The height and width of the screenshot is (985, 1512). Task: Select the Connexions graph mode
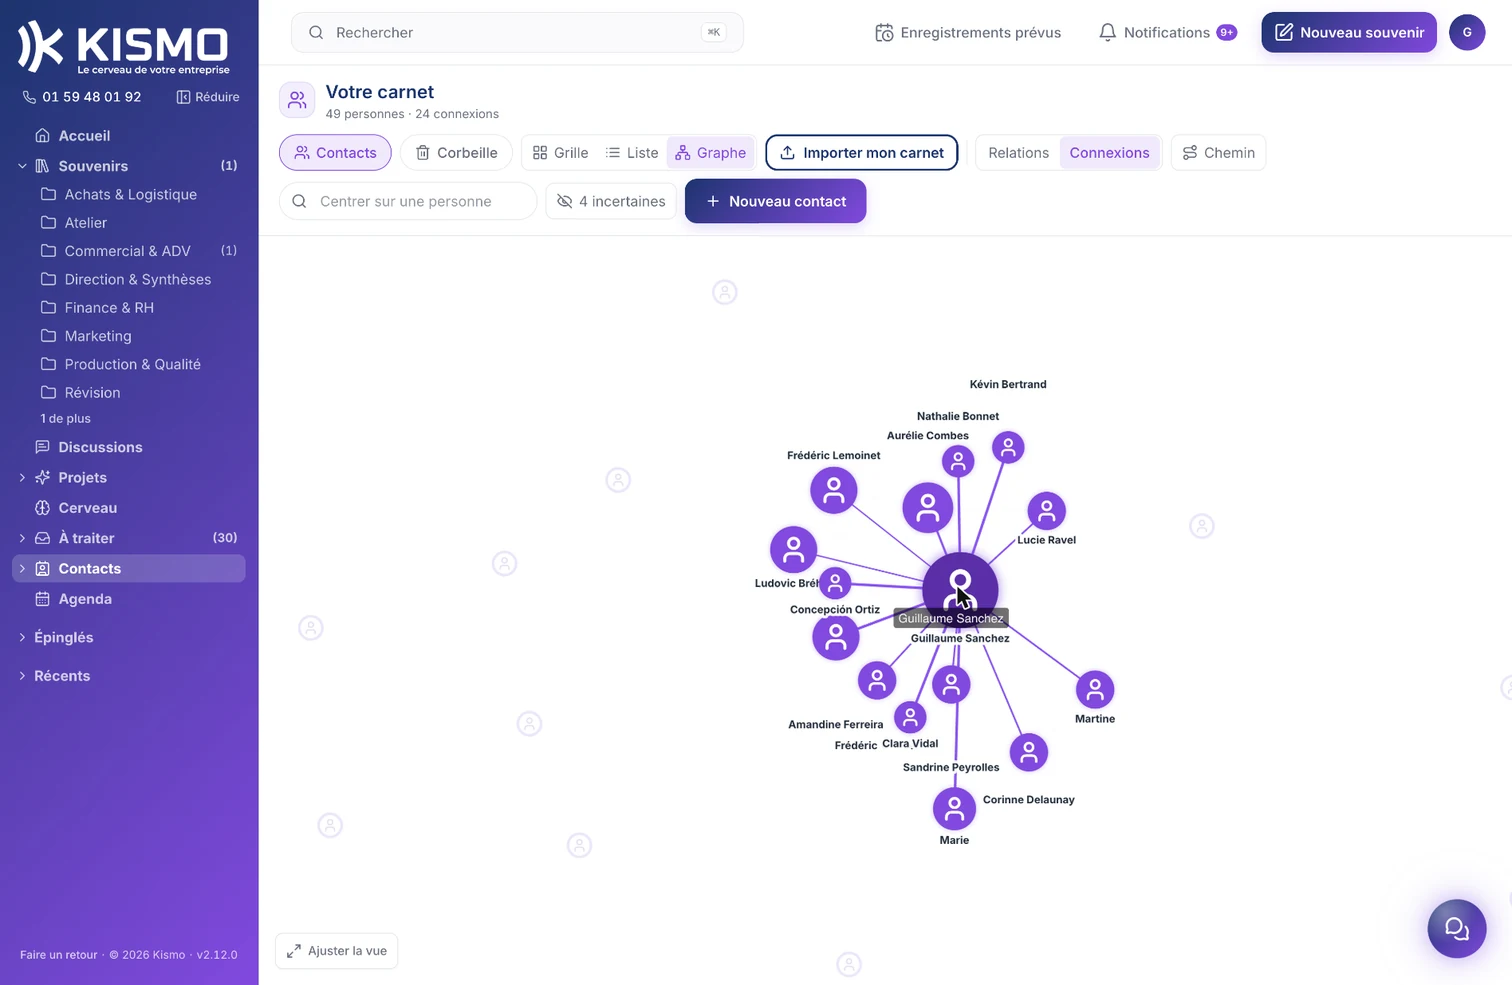[1109, 153]
